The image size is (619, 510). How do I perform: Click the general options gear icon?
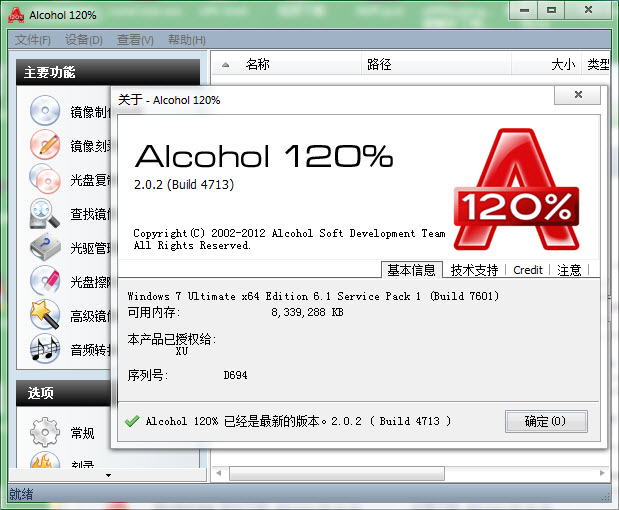45,432
